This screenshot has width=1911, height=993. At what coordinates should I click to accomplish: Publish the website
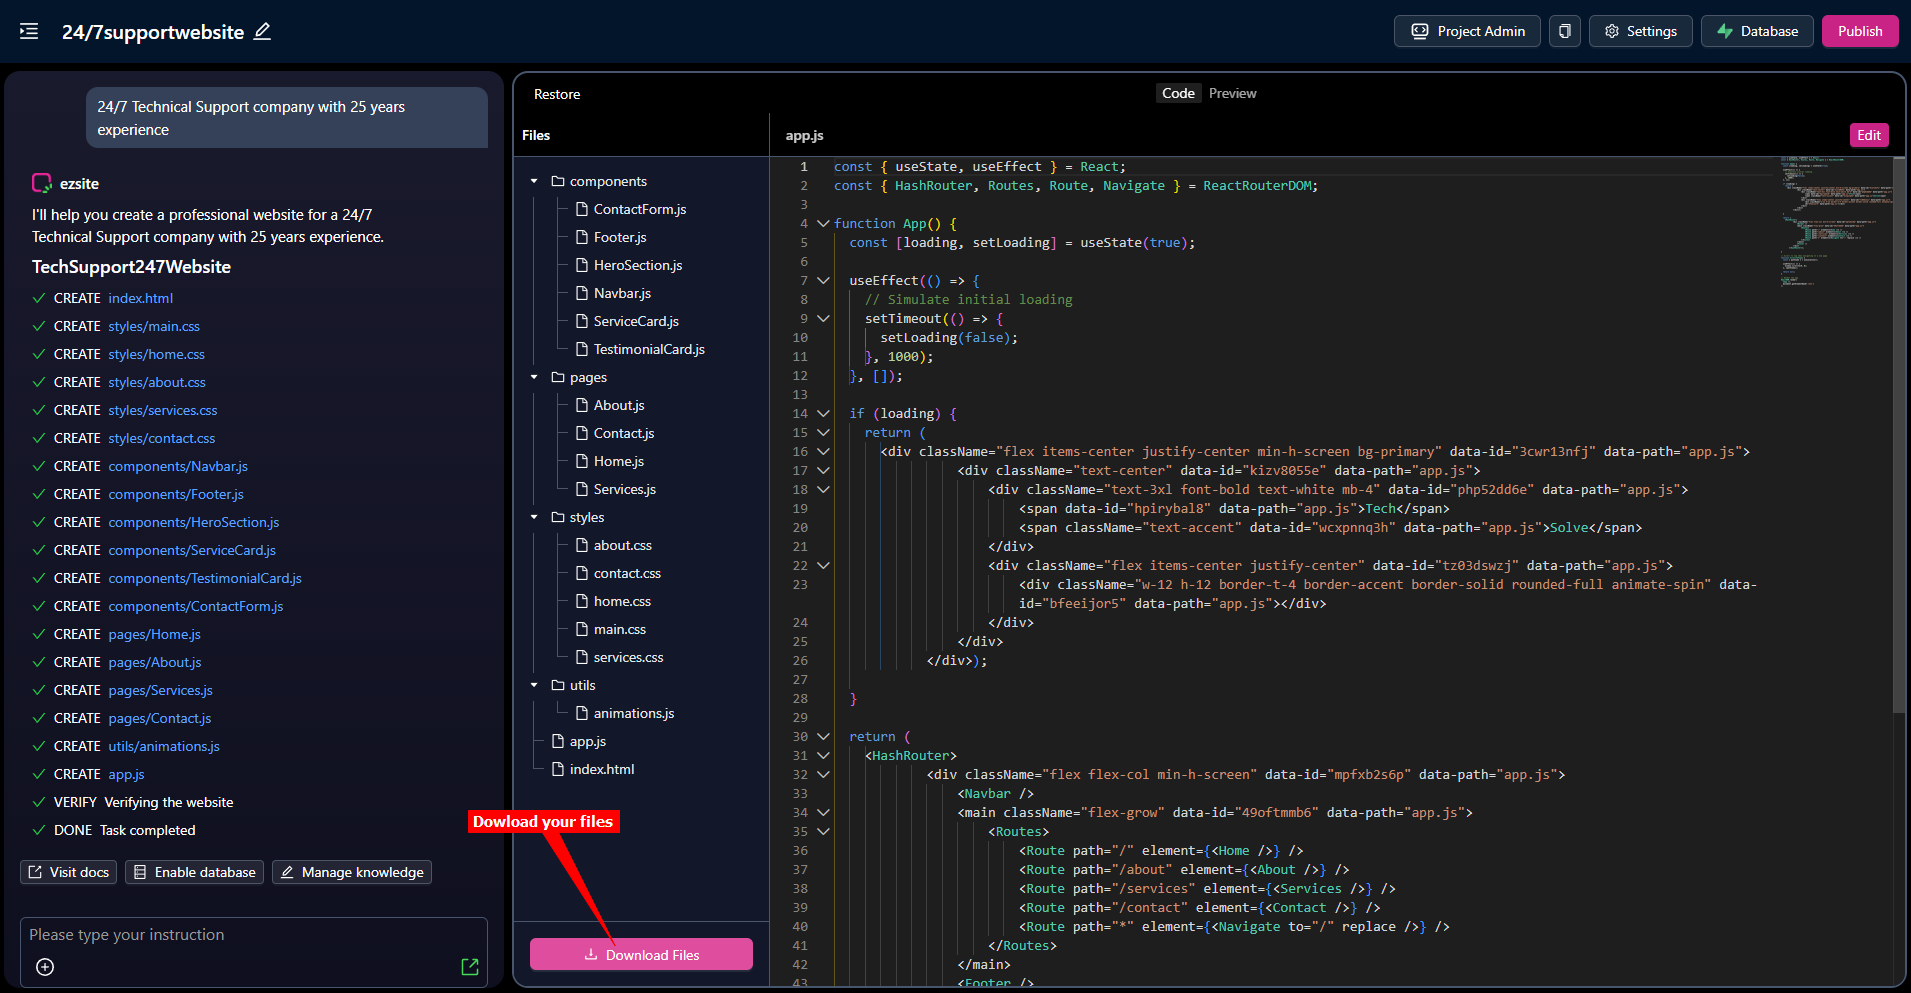tap(1860, 31)
